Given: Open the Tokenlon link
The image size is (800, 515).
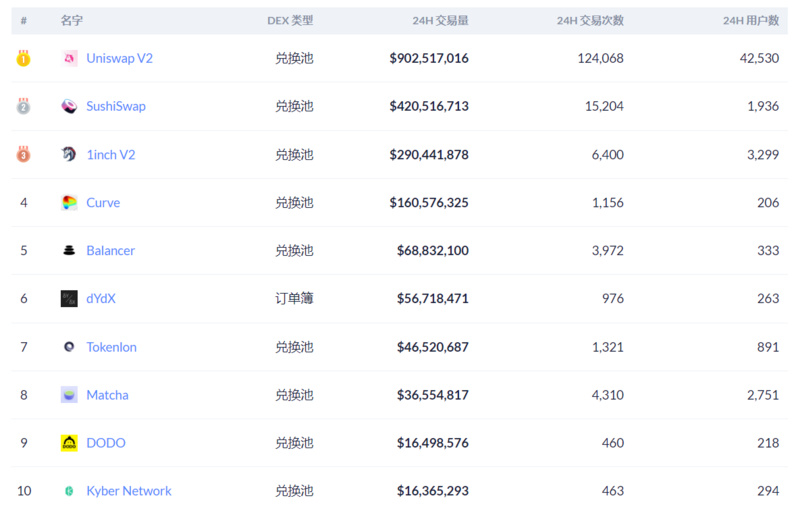Looking at the screenshot, I should [111, 347].
